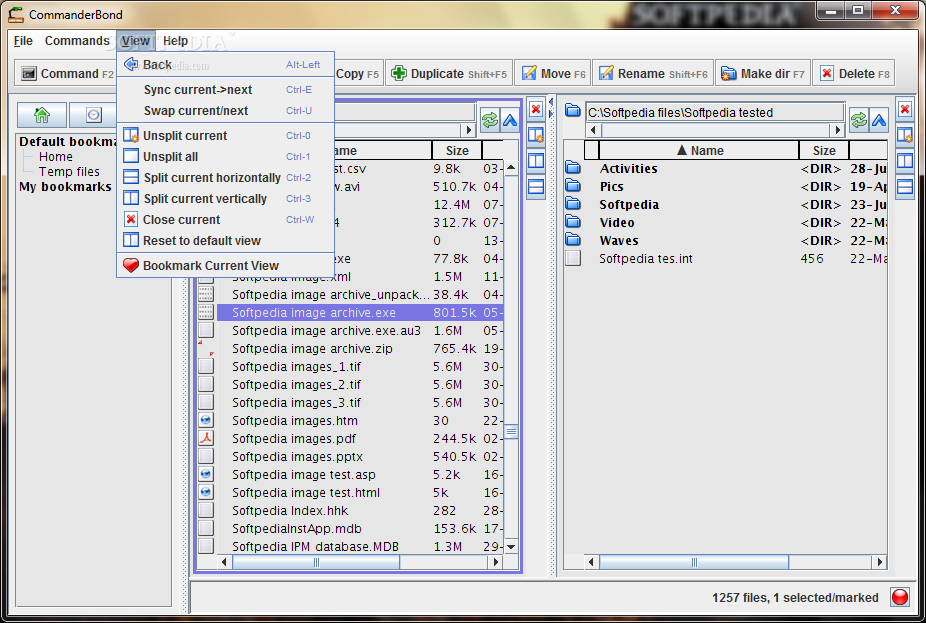Select Swap current/next menu entry
926x623 pixels.
click(226, 110)
